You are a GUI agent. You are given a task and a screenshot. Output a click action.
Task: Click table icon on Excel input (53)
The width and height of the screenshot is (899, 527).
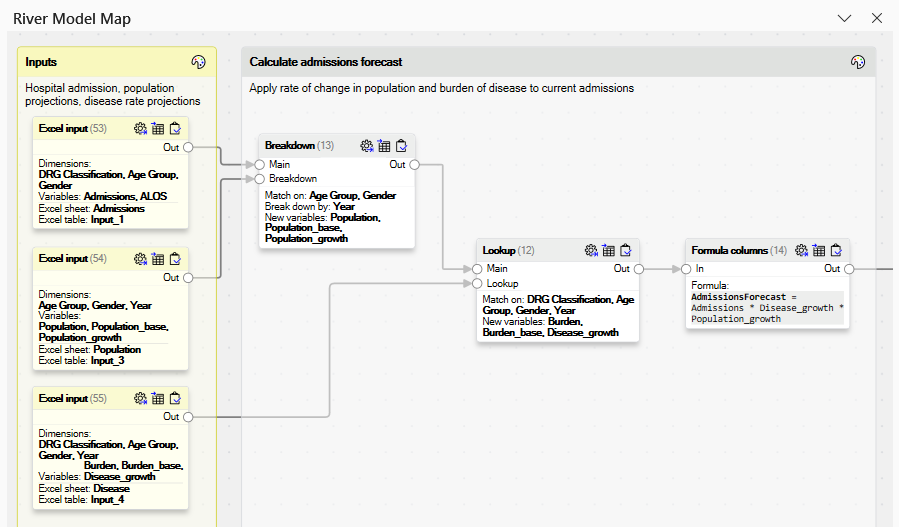tap(158, 128)
